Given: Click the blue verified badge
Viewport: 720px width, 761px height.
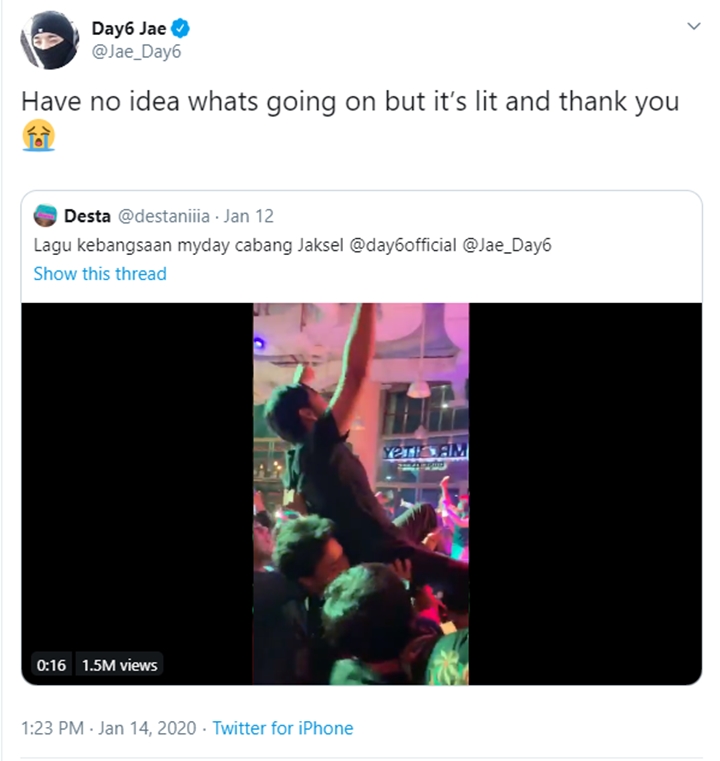Looking at the screenshot, I should point(182,29).
